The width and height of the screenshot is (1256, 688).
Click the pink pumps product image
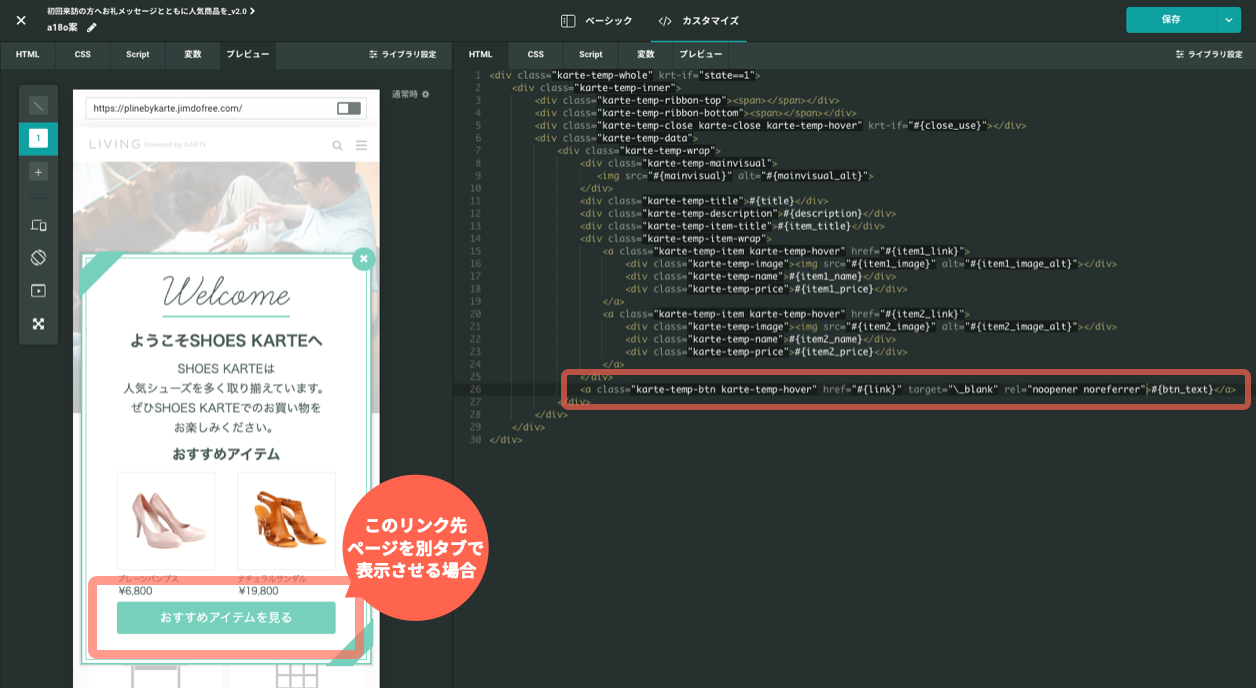point(166,521)
